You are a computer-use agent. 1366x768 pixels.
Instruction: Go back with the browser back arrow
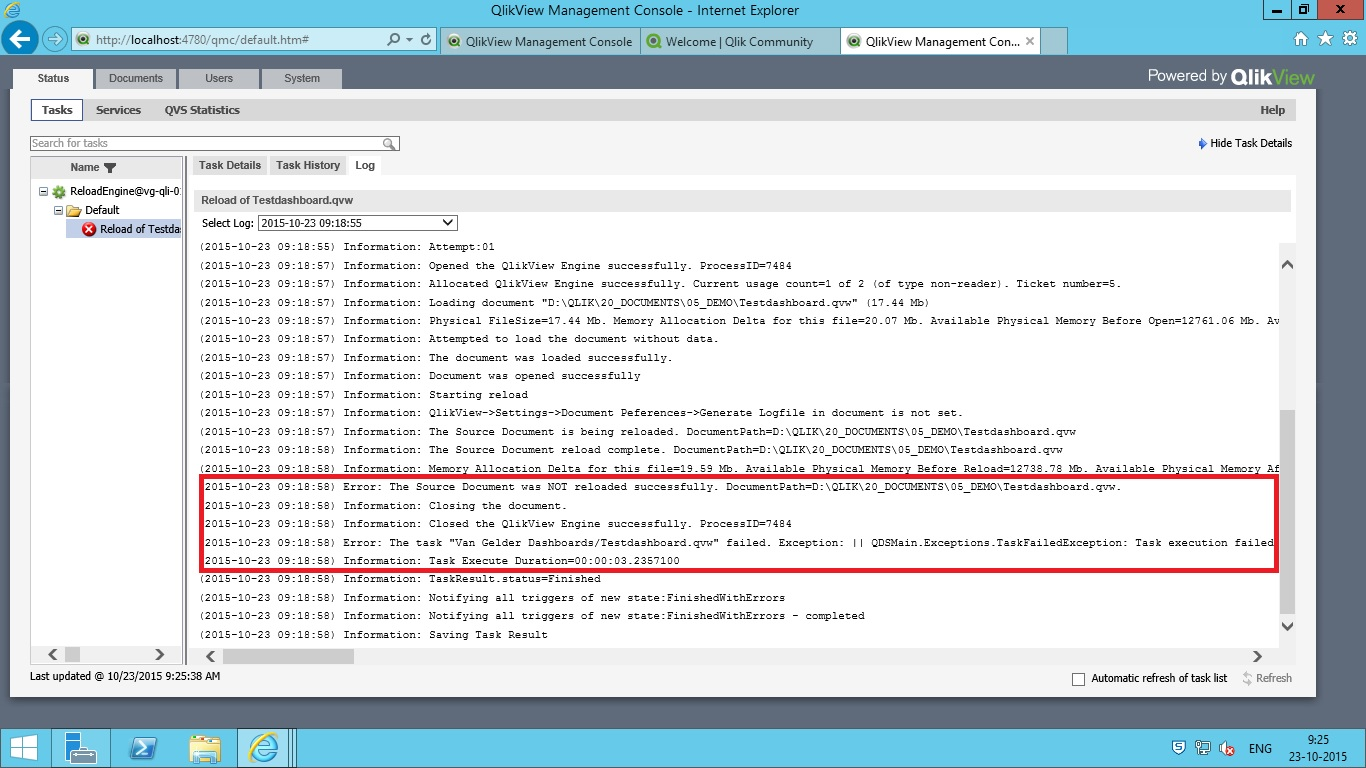(22, 39)
